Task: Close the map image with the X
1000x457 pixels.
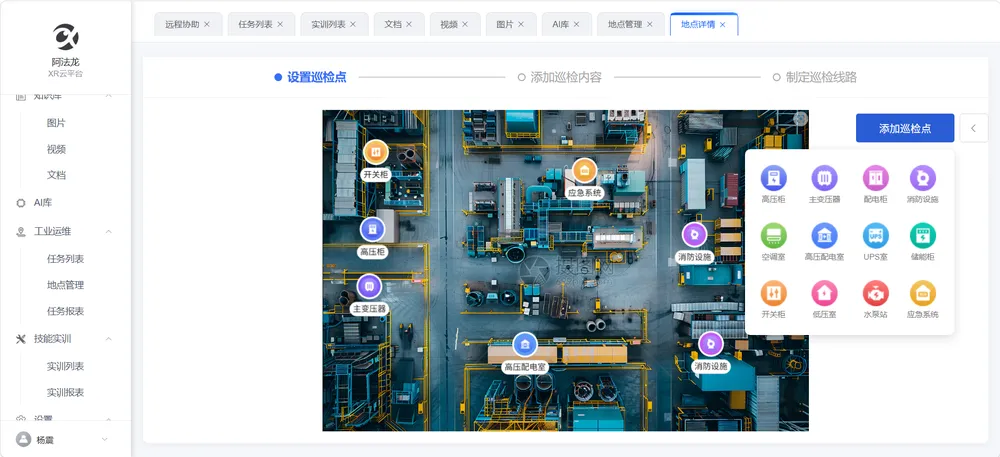Action: click(x=800, y=119)
